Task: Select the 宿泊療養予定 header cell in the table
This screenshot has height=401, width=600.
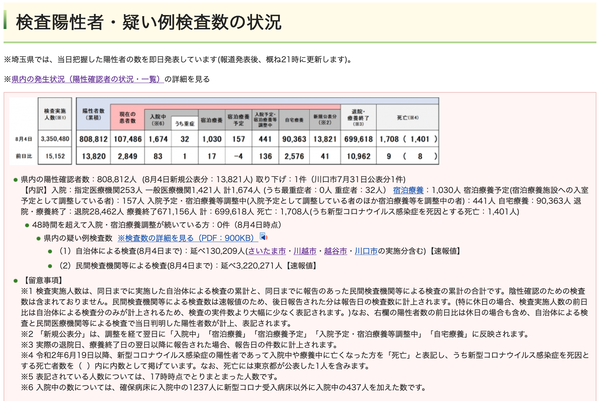Action: tap(239, 120)
